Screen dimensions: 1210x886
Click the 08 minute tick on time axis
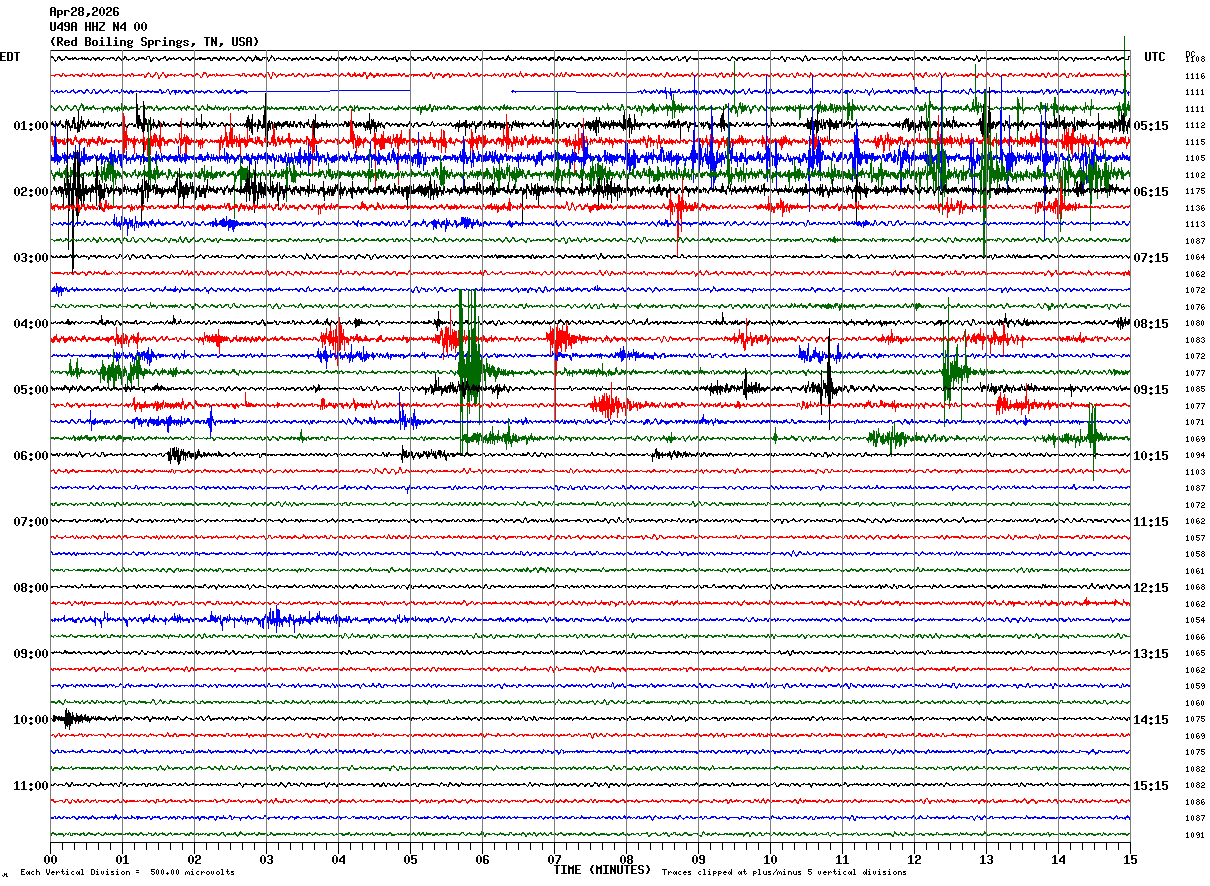(626, 859)
